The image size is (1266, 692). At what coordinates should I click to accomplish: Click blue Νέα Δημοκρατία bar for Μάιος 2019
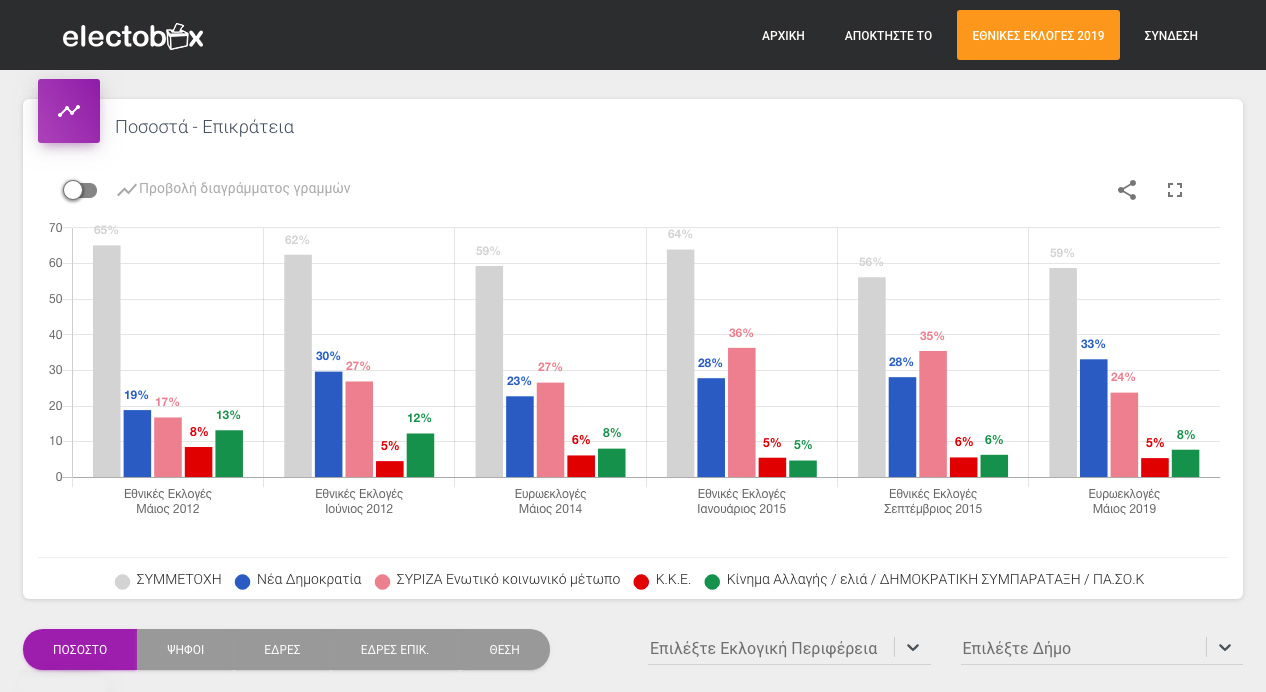point(1094,418)
